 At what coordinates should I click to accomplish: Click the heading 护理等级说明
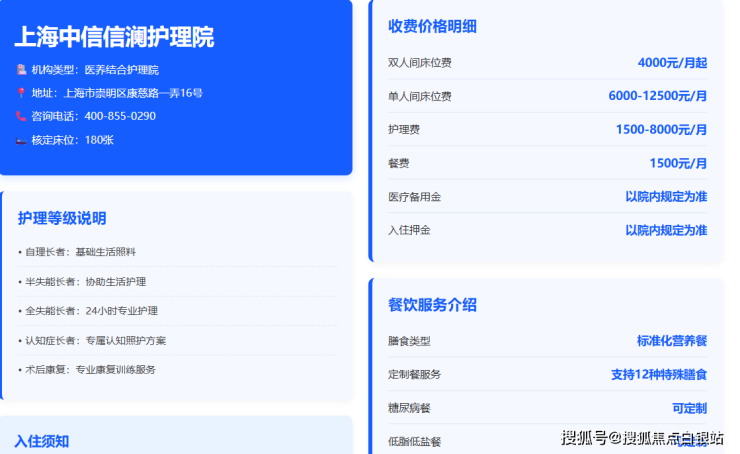tap(62, 218)
